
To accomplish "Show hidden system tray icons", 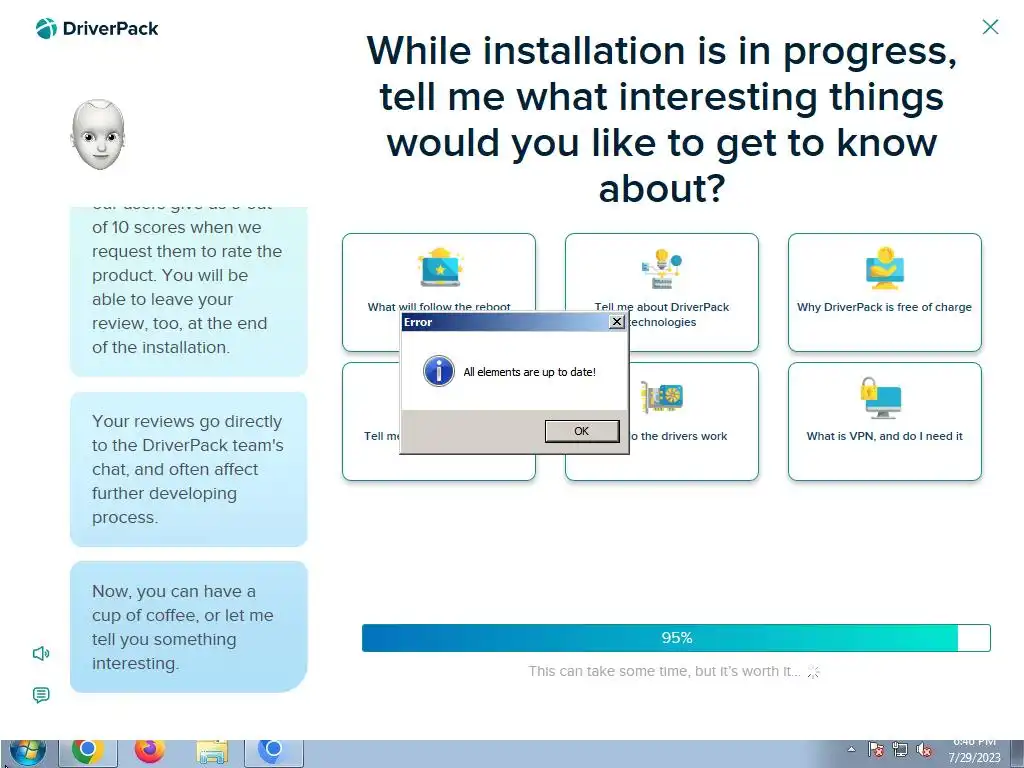I will click(851, 749).
